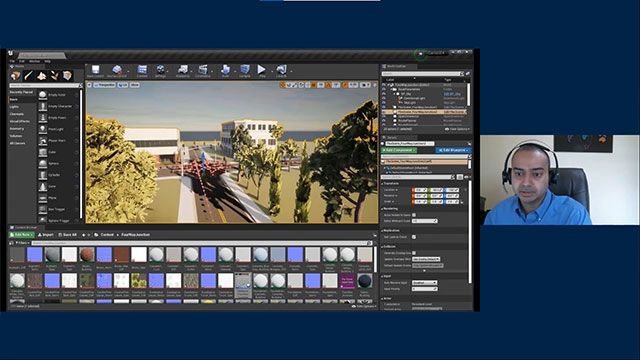Viewport: 640px width, 360px height.
Task: Toggle Net Load on Client checkbox
Action: coord(414,237)
